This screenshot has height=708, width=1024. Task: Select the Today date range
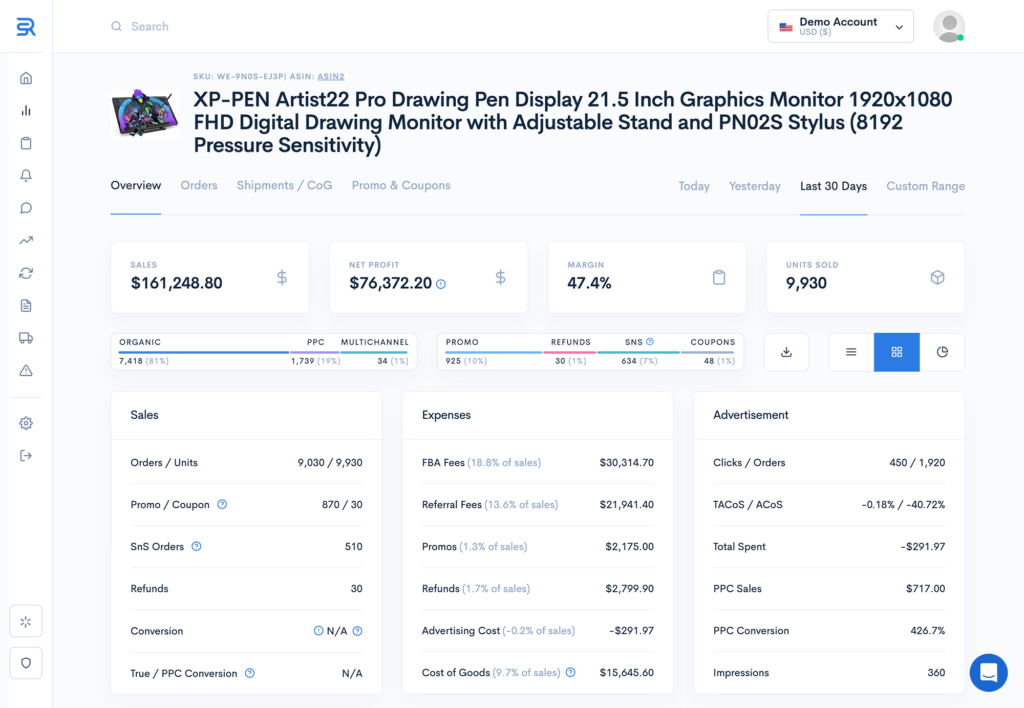694,186
